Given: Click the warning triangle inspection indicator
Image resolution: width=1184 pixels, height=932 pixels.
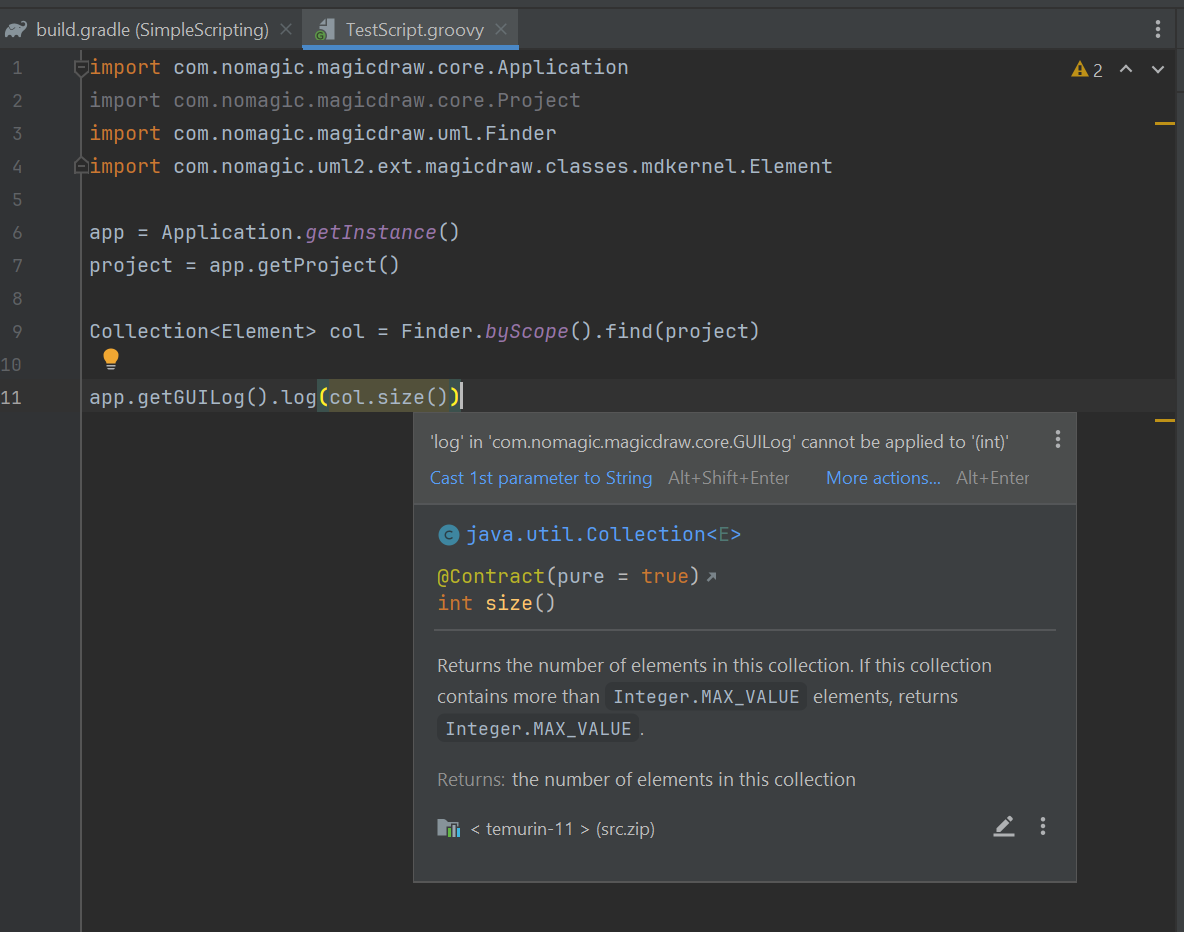Looking at the screenshot, I should point(1080,70).
